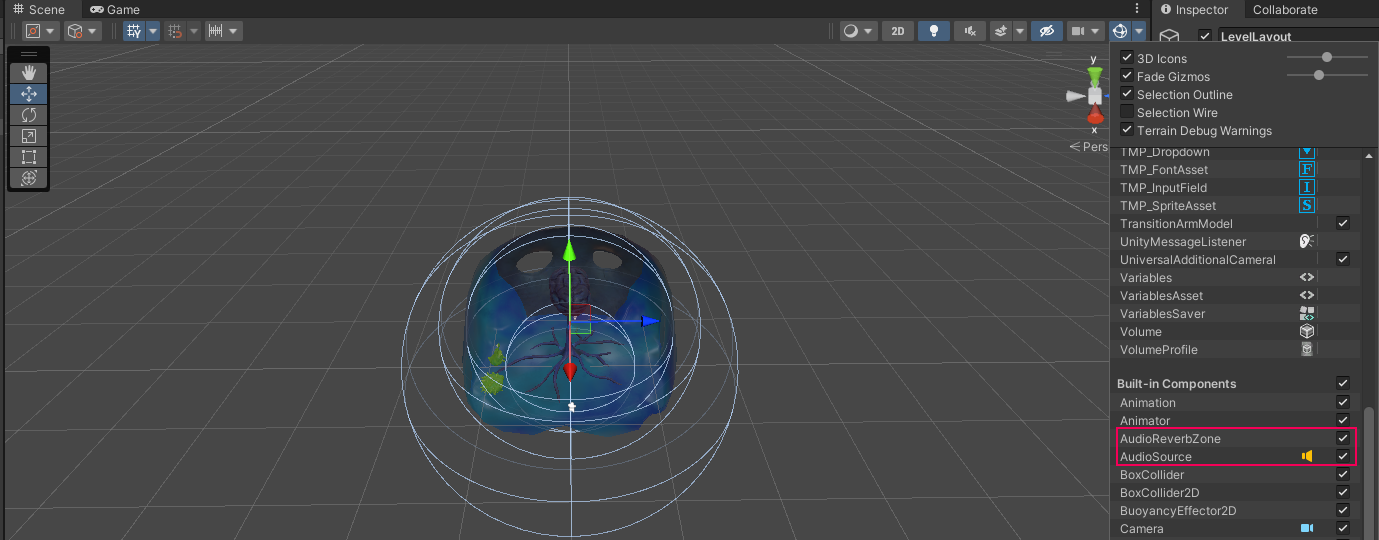This screenshot has width=1379, height=540.
Task: Select the Rotate tool
Action: (28, 115)
